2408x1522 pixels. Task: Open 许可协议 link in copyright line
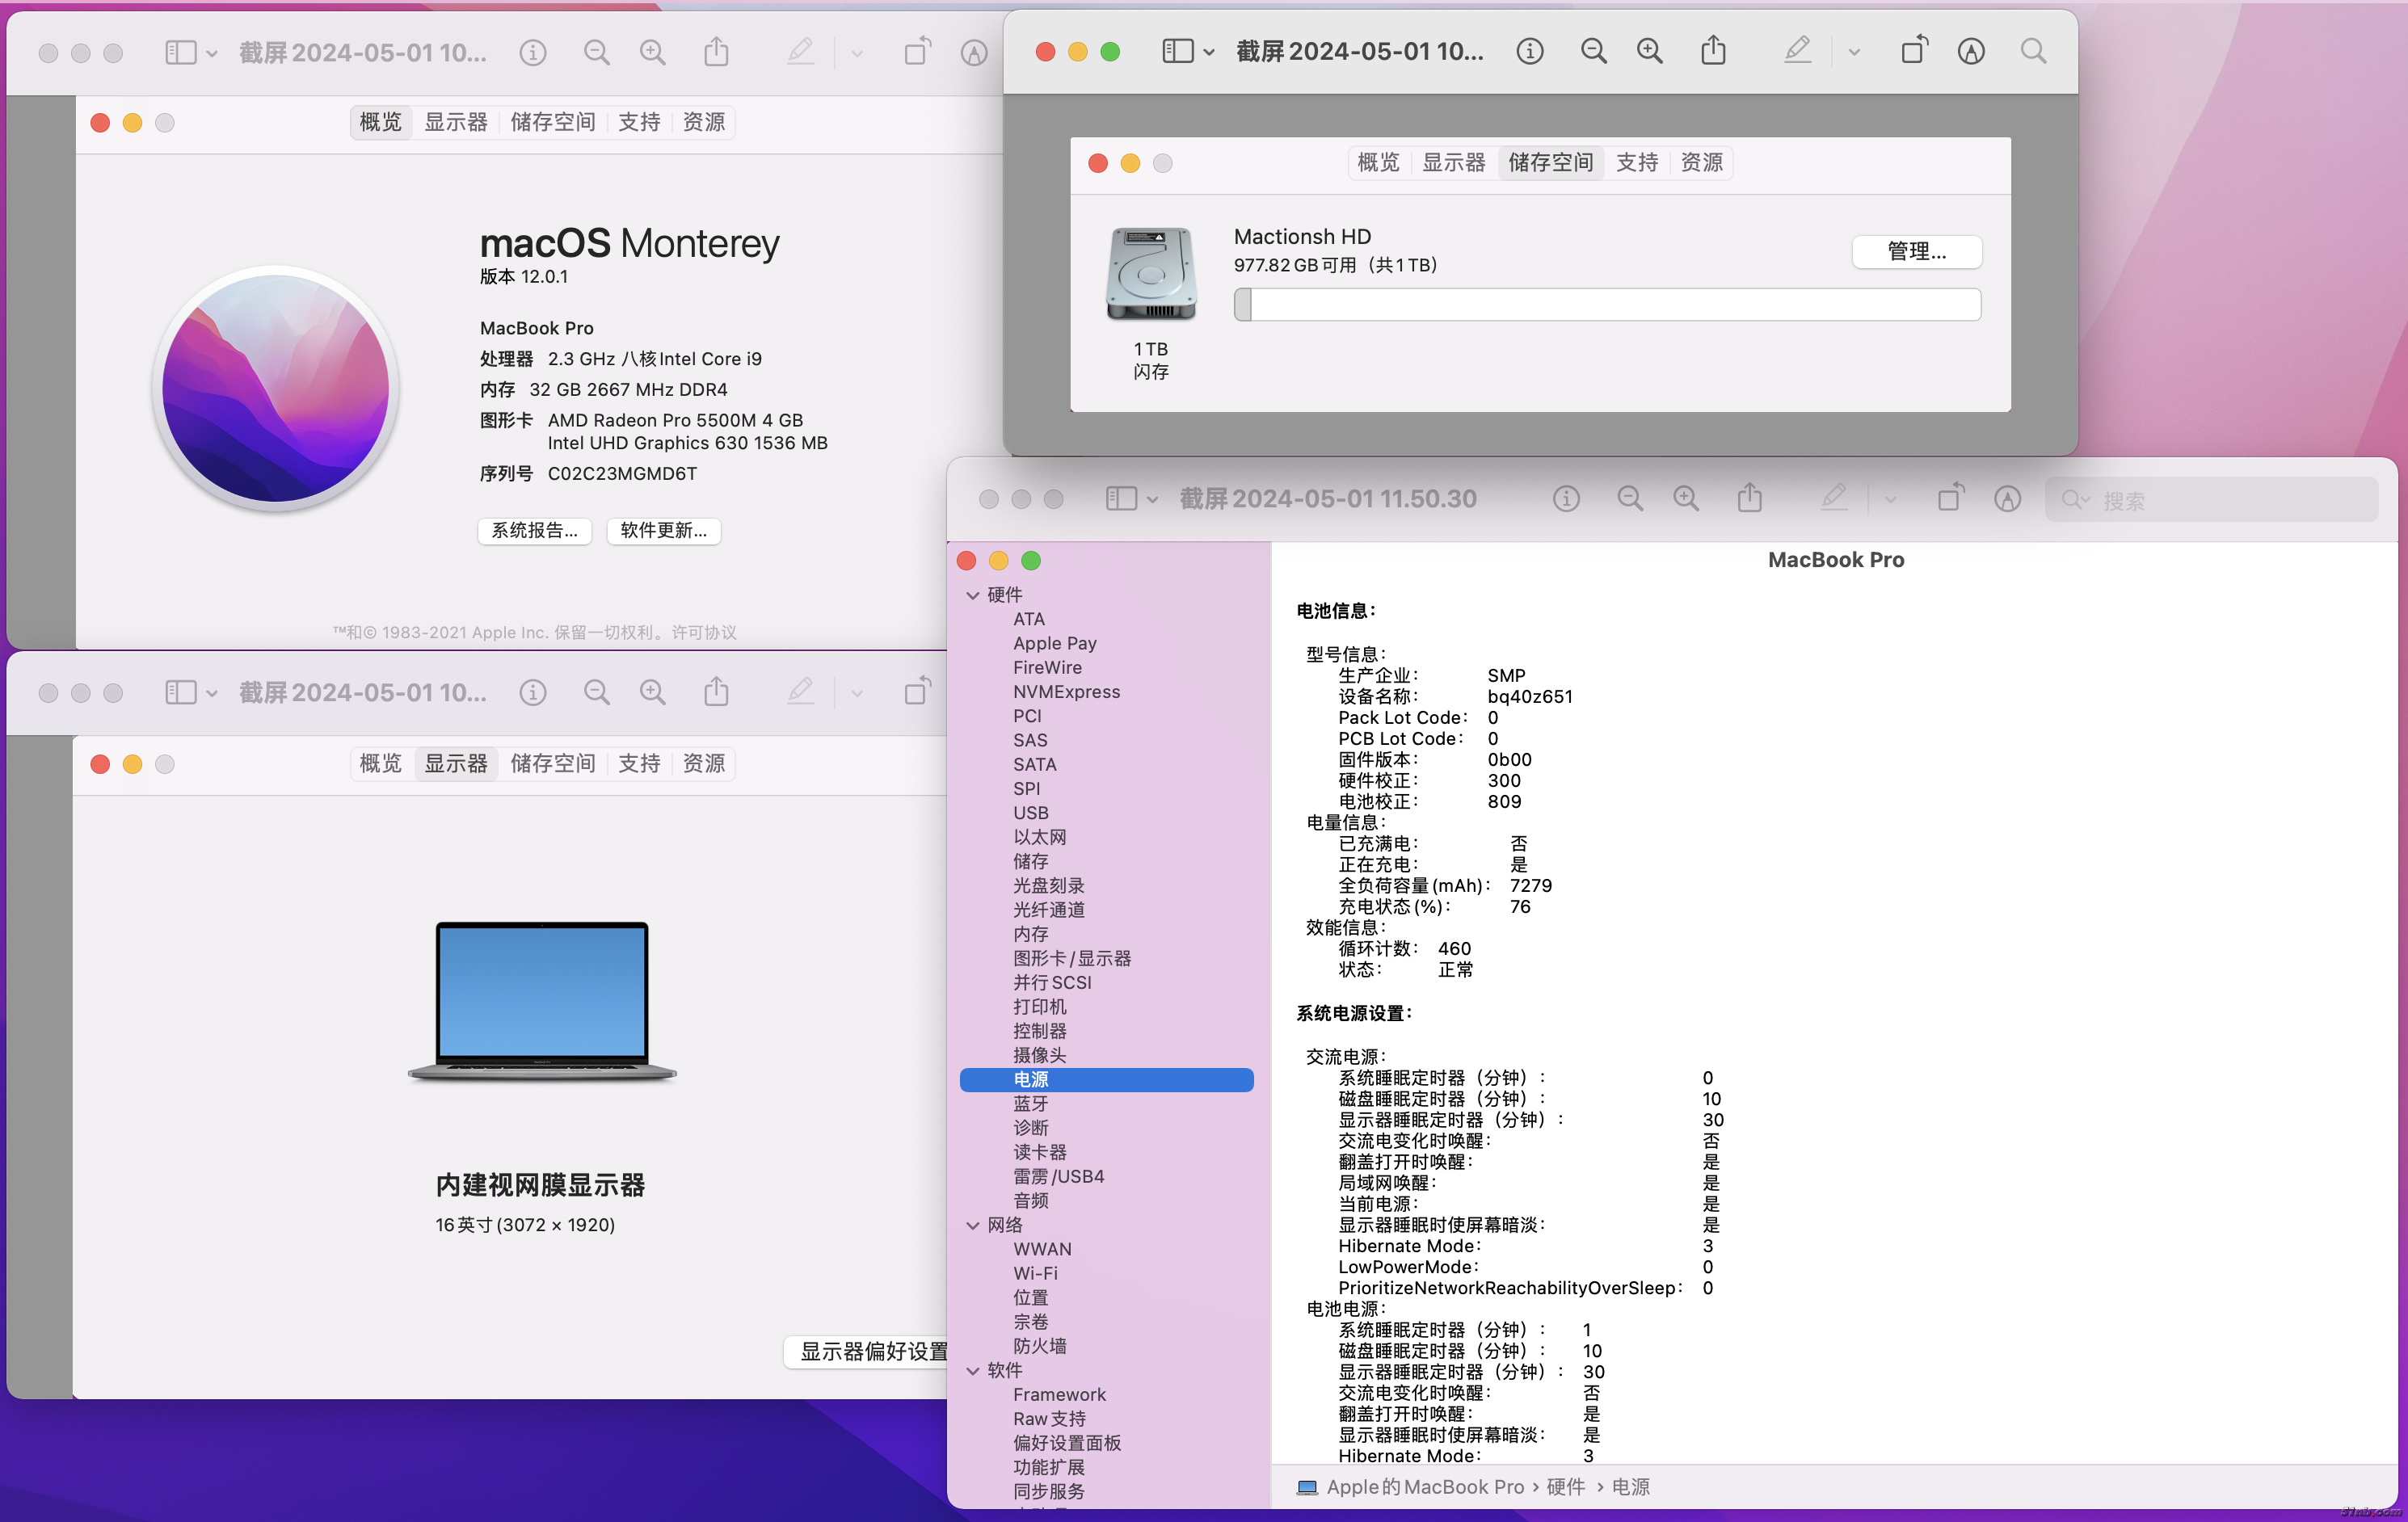click(704, 632)
